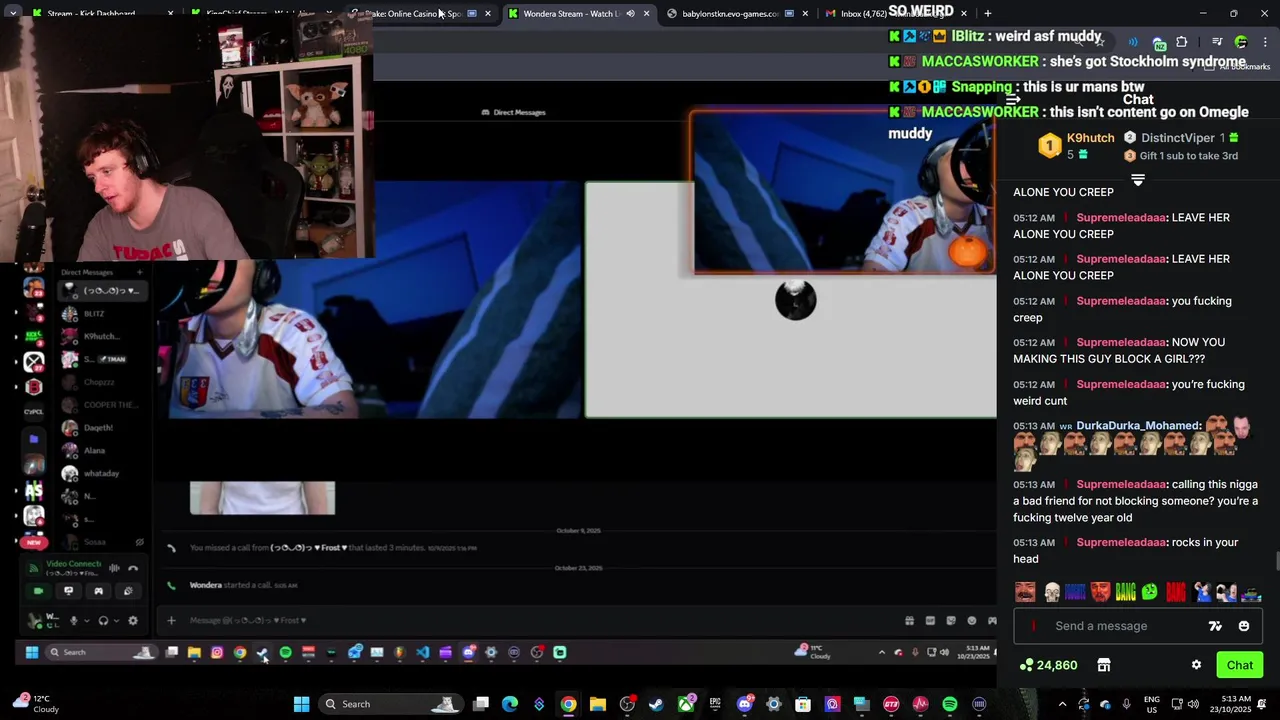1280x720 pixels.
Task: Open File Explorer from taskbar
Action: pos(597,704)
